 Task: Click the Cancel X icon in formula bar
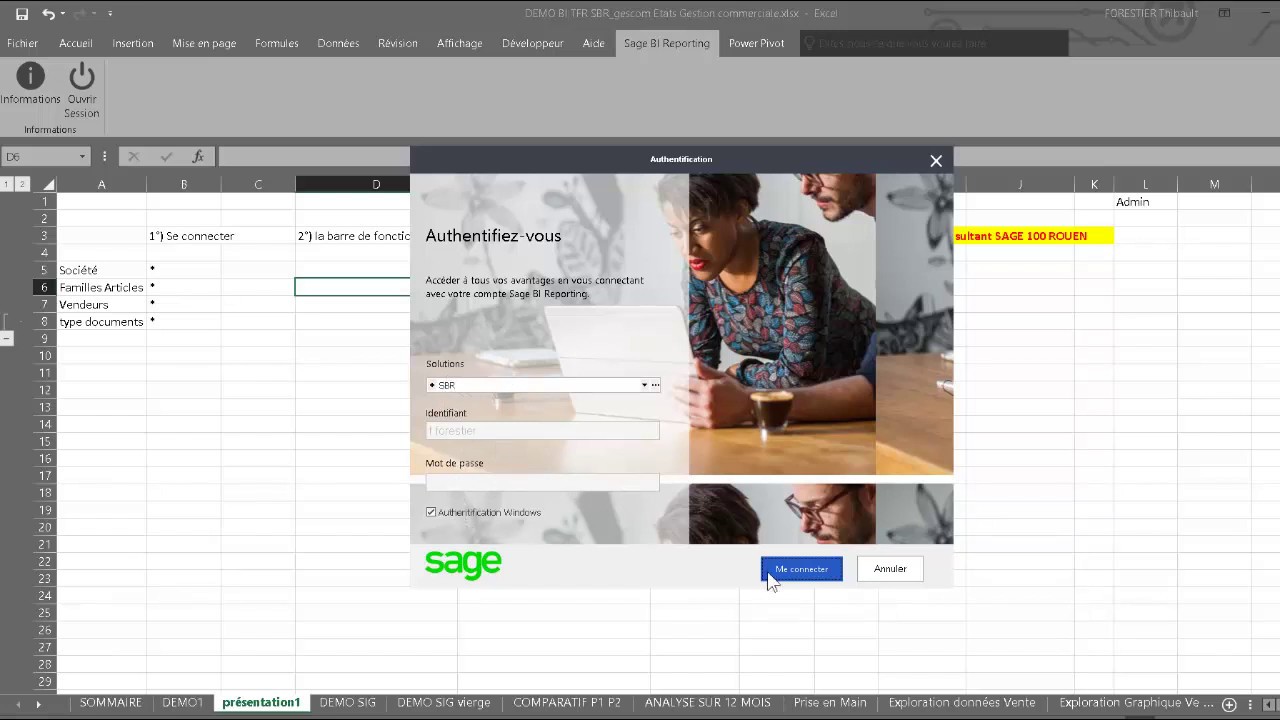[x=133, y=156]
